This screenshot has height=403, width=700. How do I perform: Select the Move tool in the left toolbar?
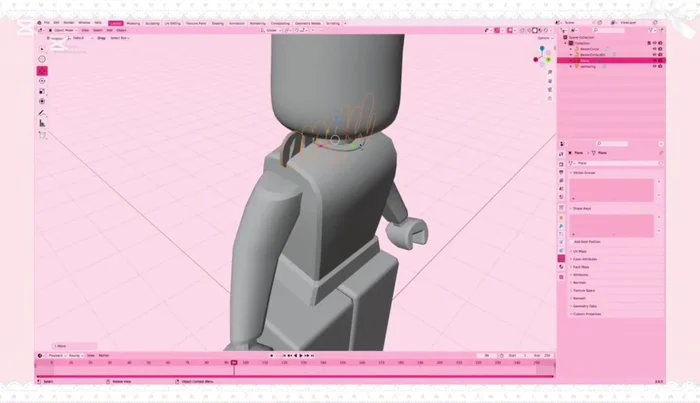[42, 71]
